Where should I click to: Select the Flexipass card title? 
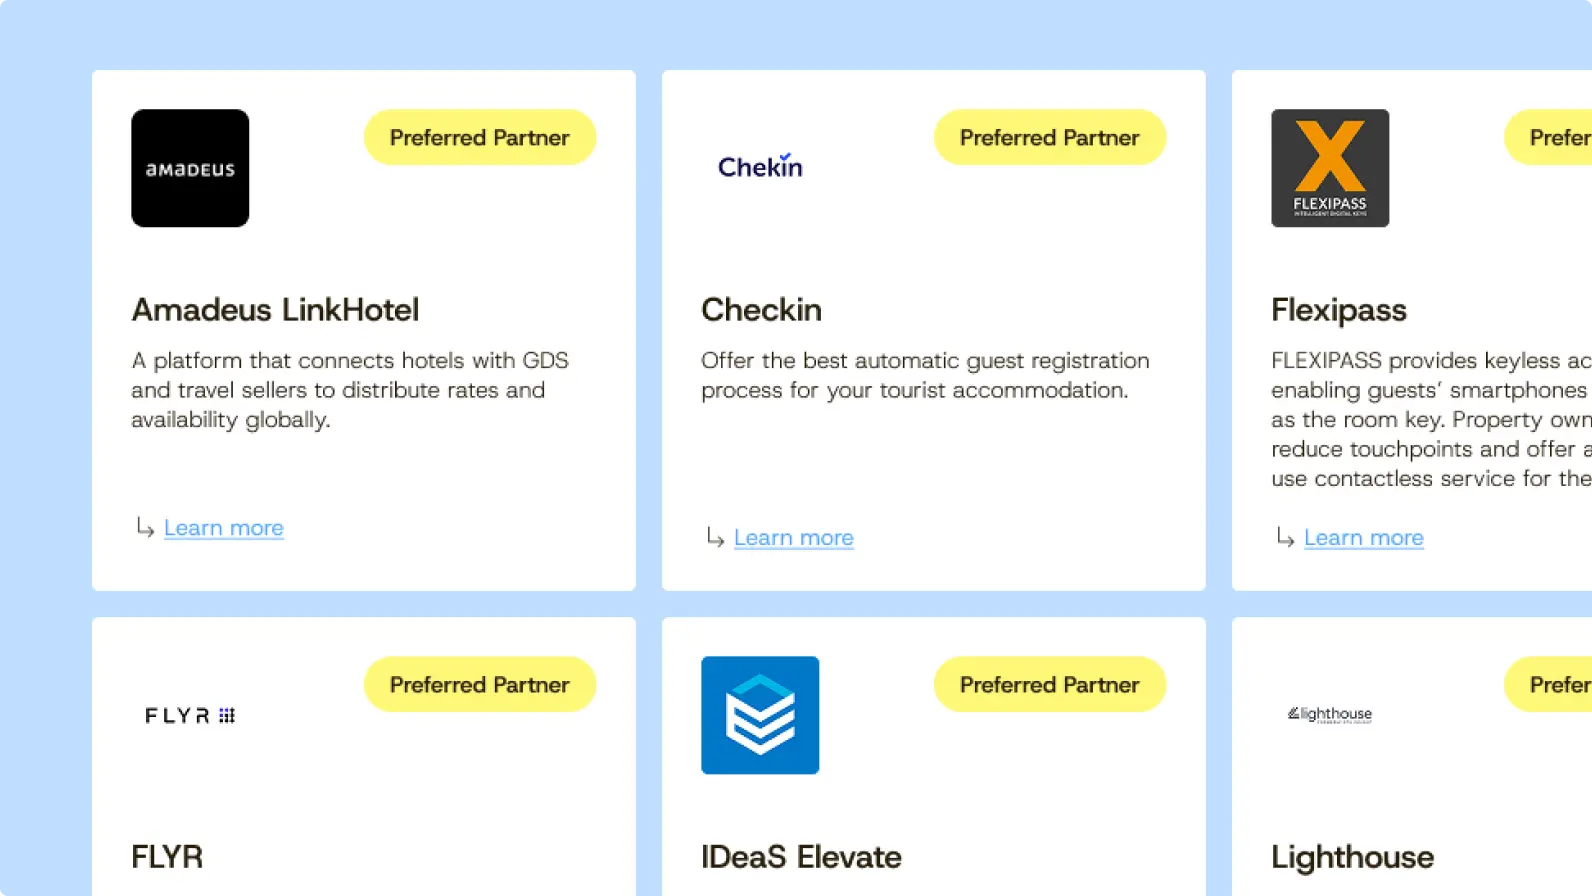(1339, 310)
